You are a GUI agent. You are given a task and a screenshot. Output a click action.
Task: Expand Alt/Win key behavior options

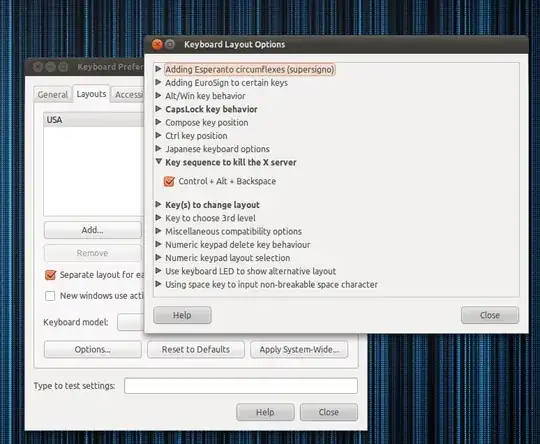(158, 95)
